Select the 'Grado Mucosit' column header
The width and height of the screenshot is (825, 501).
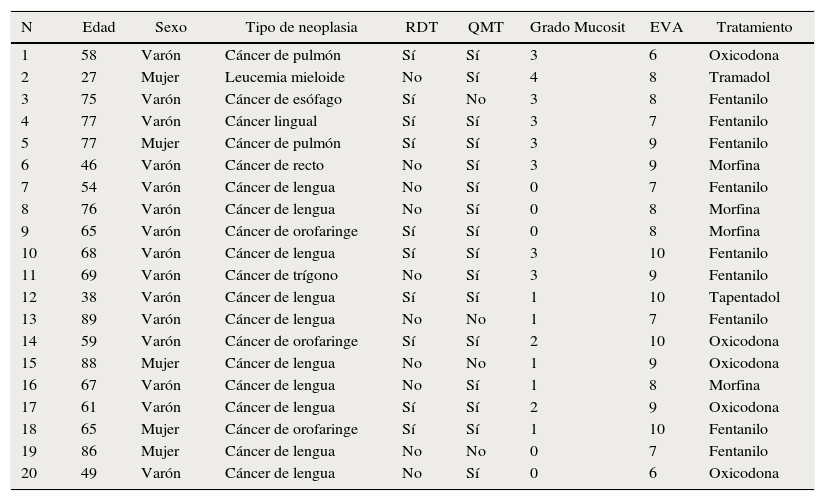[577, 28]
